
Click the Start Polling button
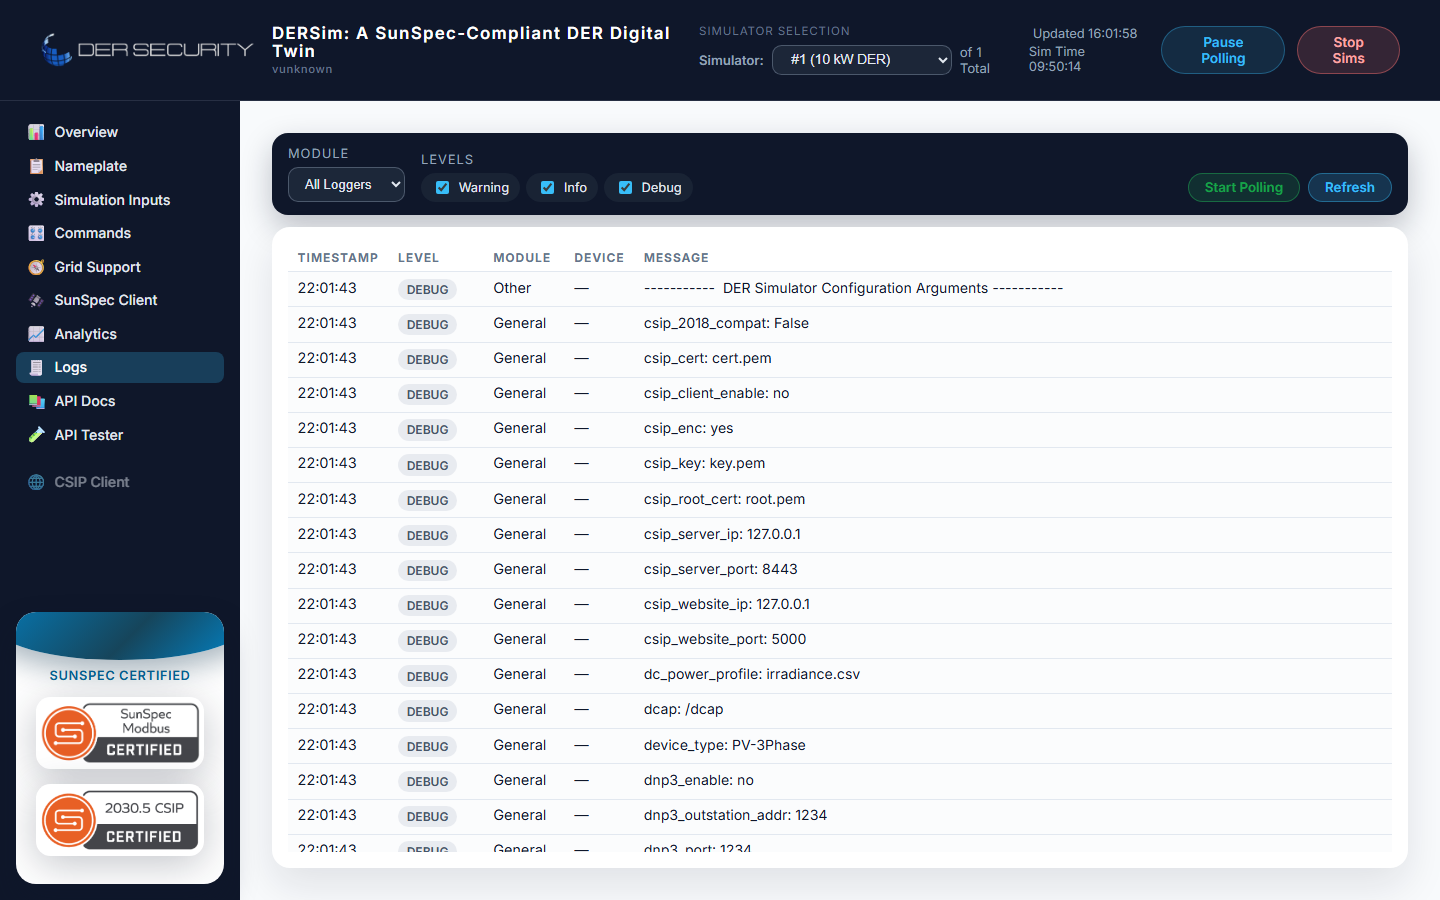[x=1244, y=187]
